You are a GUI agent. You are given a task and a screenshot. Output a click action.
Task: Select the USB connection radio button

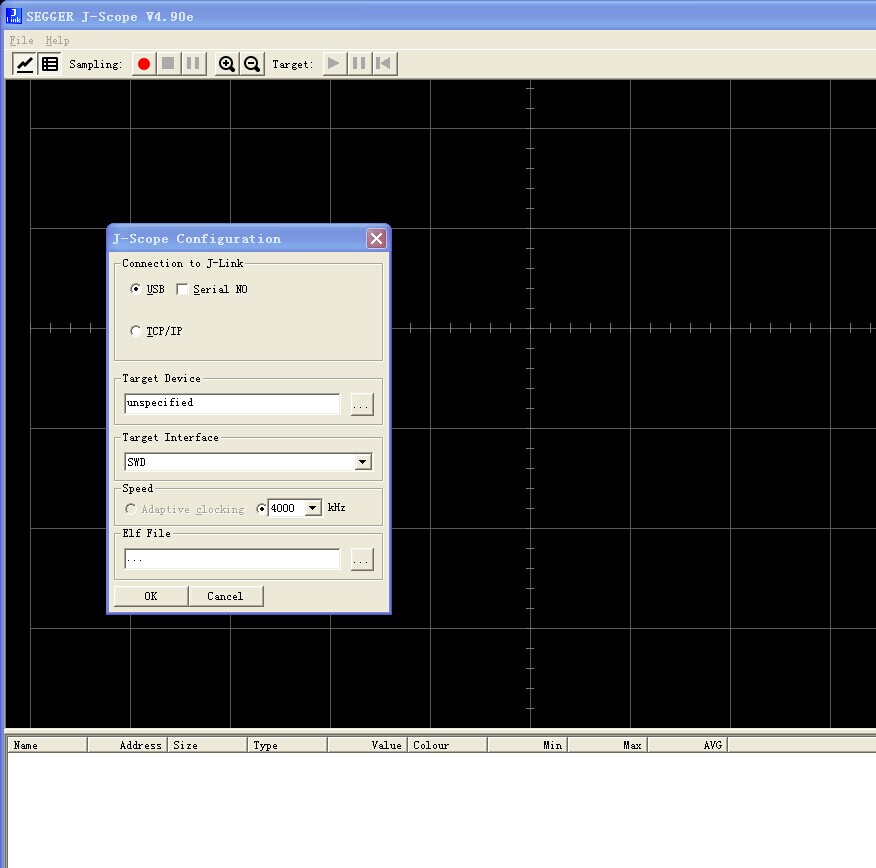[135, 289]
